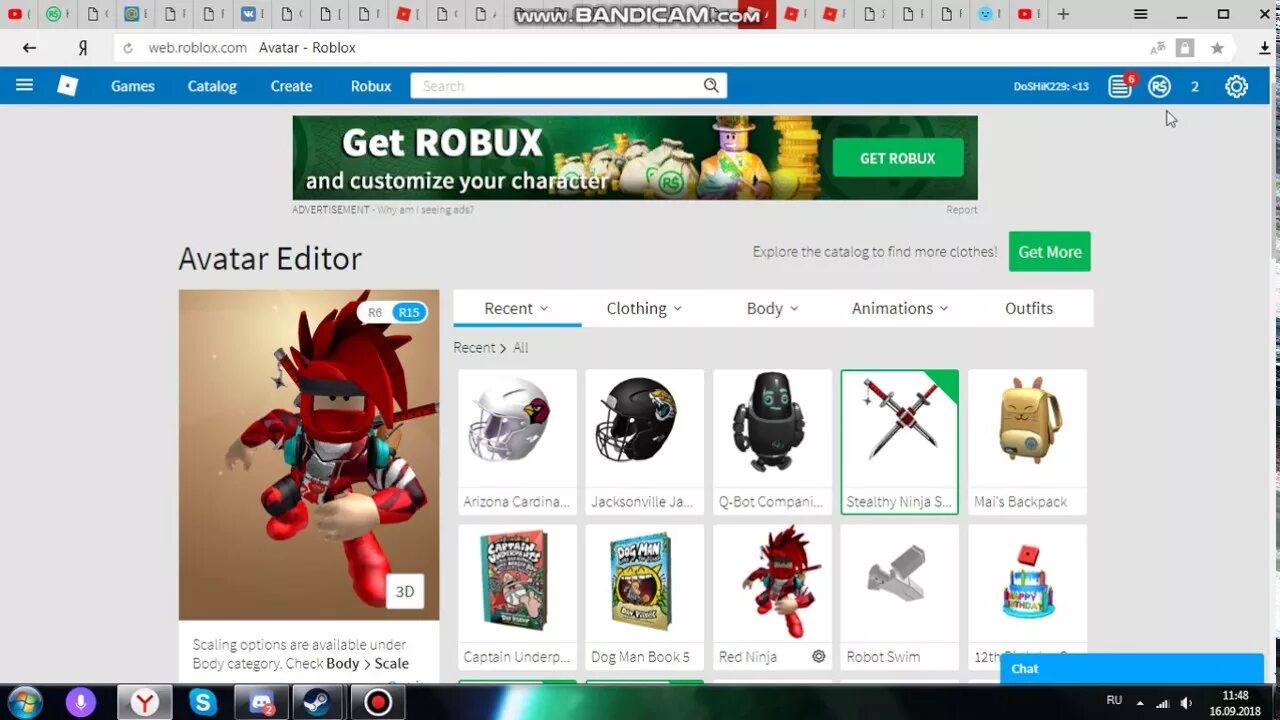The height and width of the screenshot is (720, 1280).
Task: Select the Robot Swim animation item
Action: [x=899, y=597]
